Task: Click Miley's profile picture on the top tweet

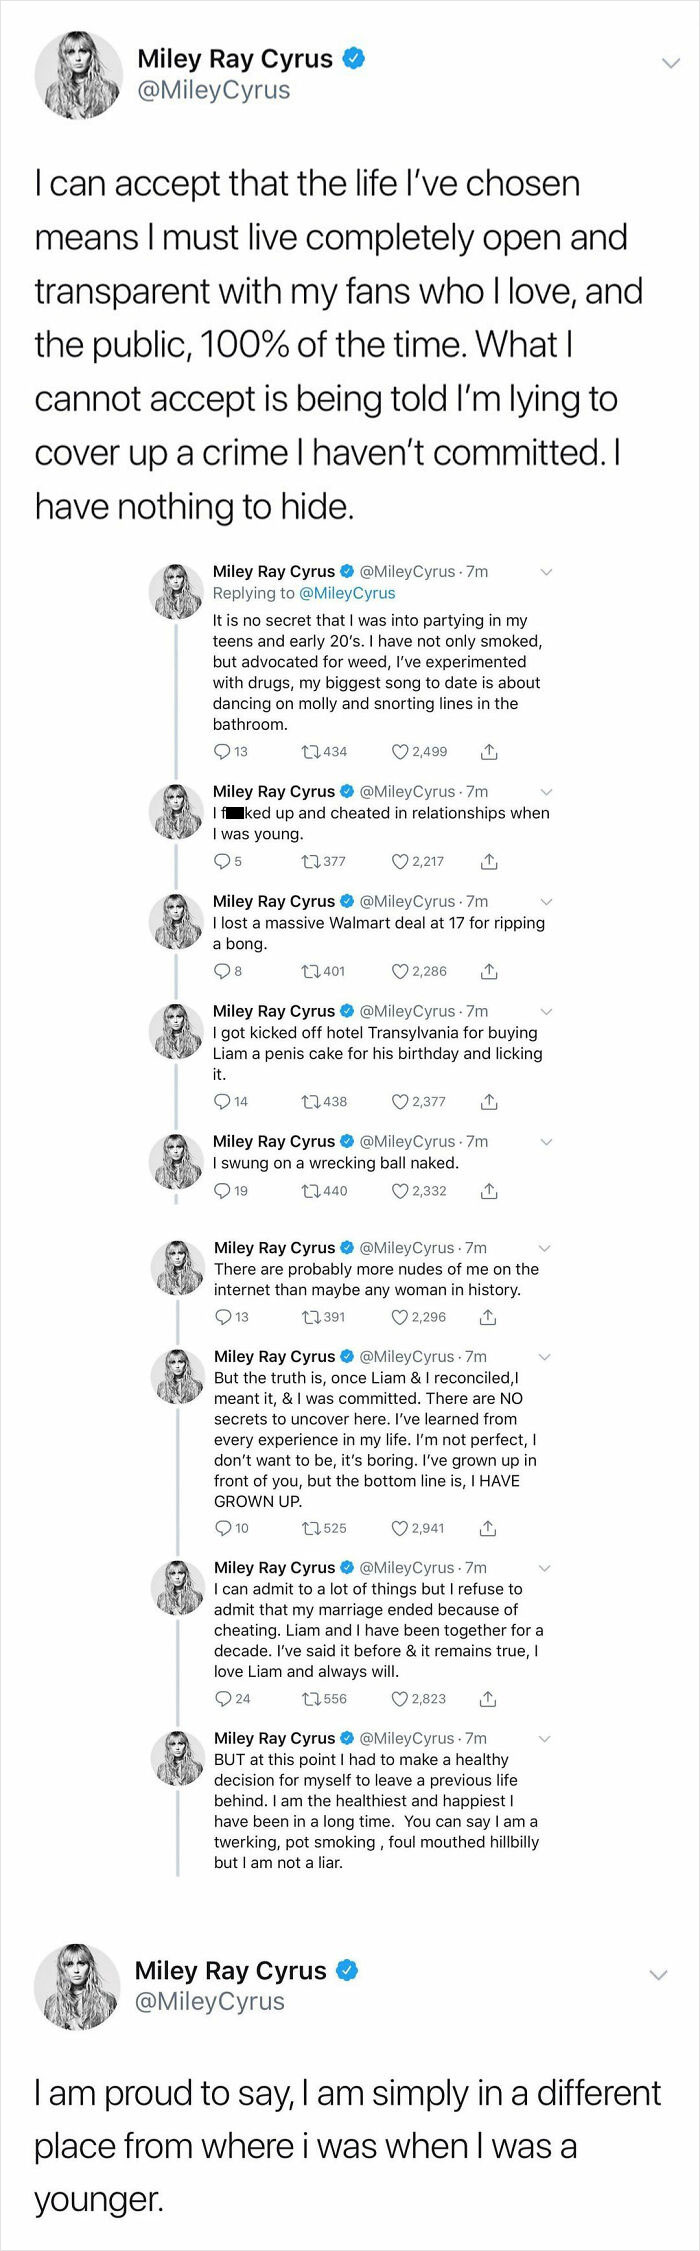Action: coord(79,75)
